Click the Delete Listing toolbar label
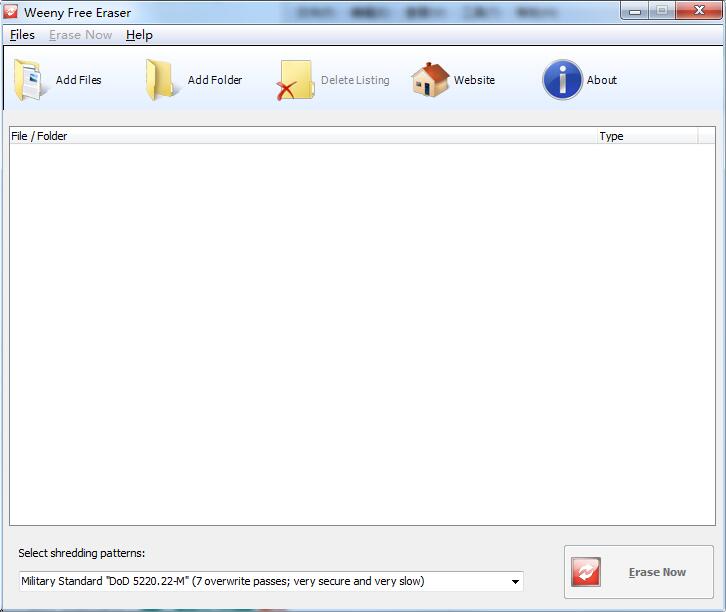The image size is (726, 612). pyautogui.click(x=355, y=80)
